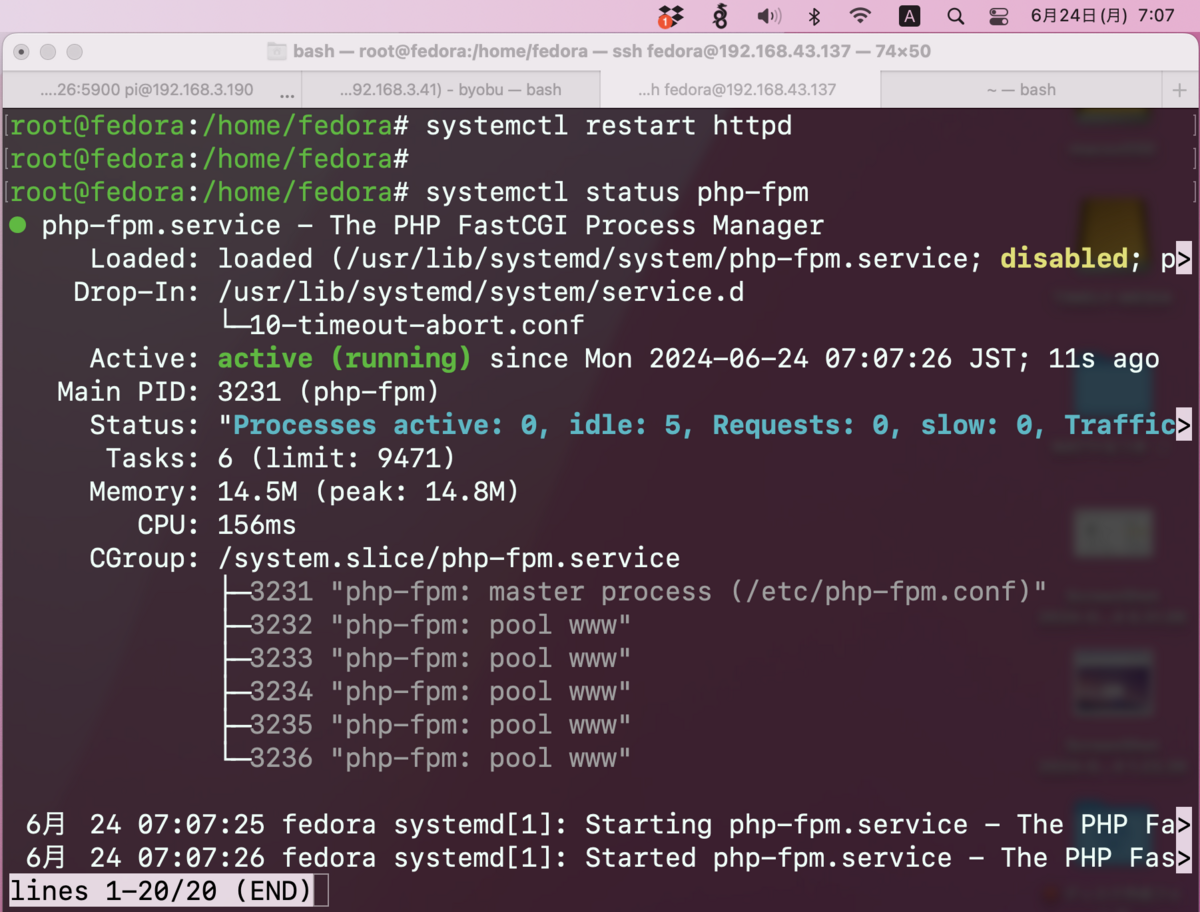
Task: Click the green zoom window button
Action: (x=74, y=51)
